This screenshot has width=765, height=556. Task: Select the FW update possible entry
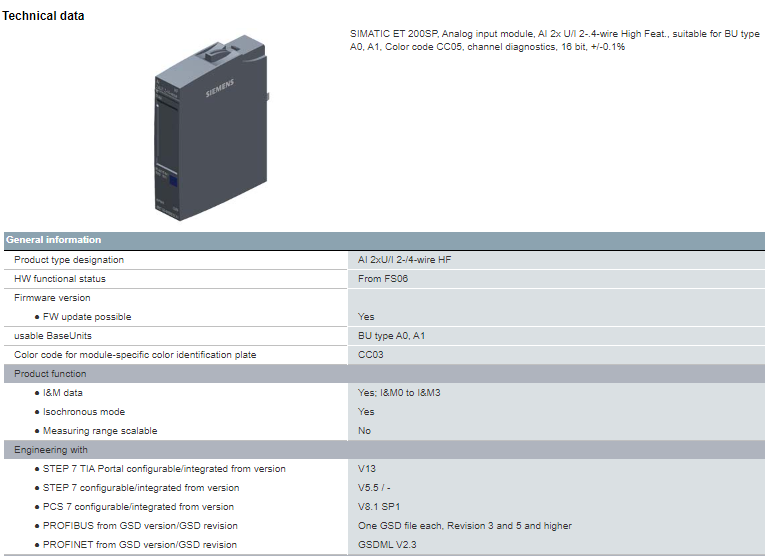(87, 317)
